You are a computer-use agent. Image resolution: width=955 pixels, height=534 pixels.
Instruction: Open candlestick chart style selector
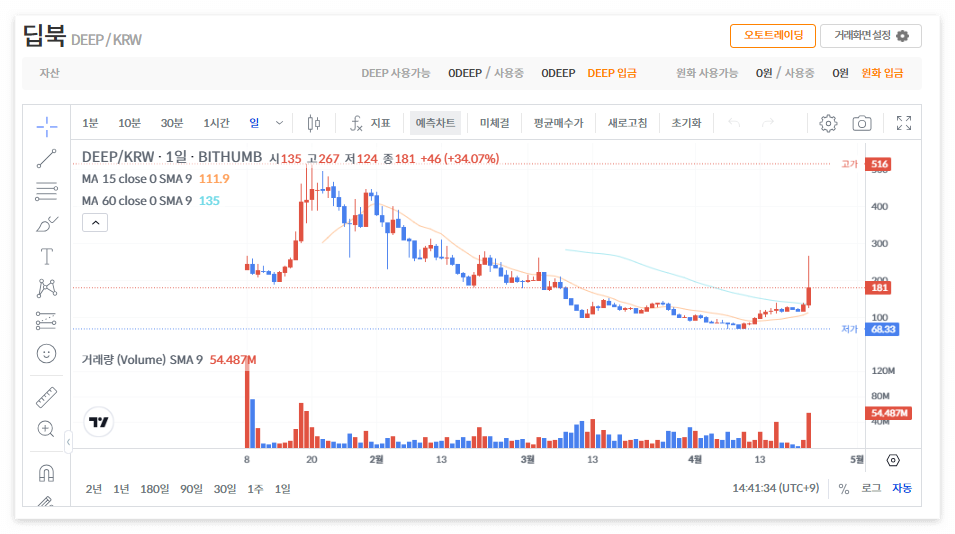[314, 124]
